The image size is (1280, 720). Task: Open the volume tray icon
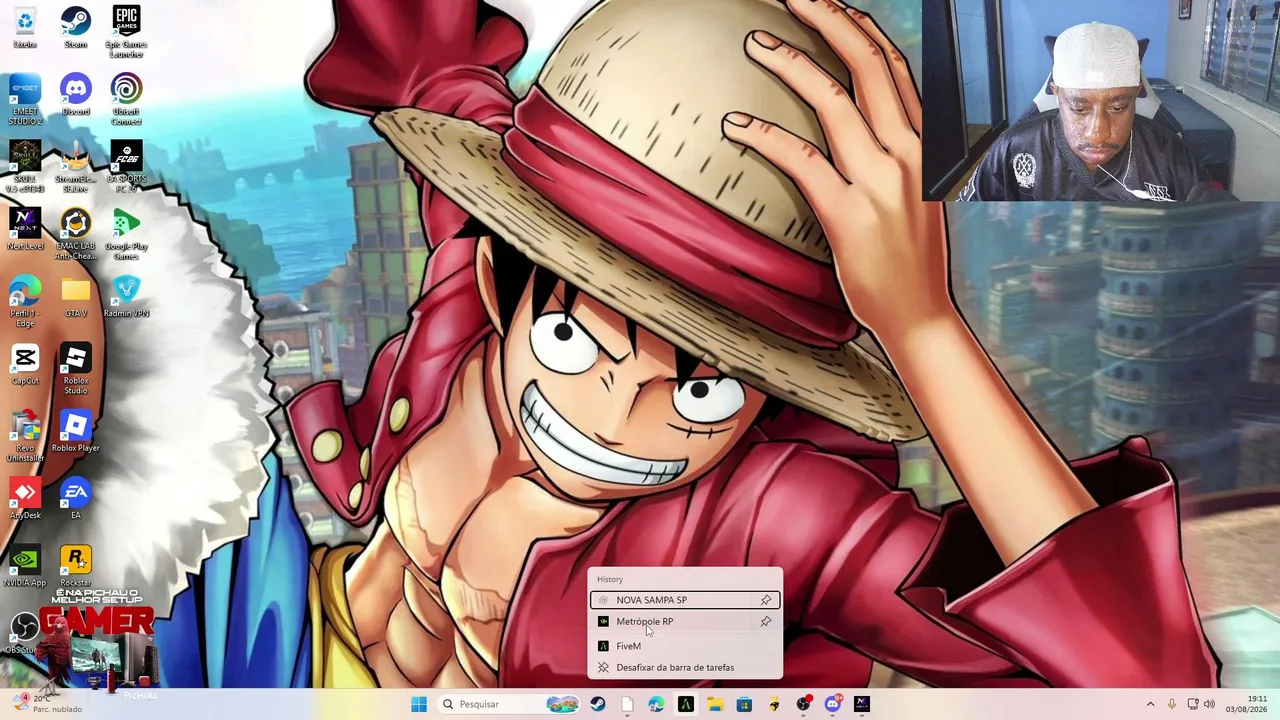click(x=1209, y=704)
